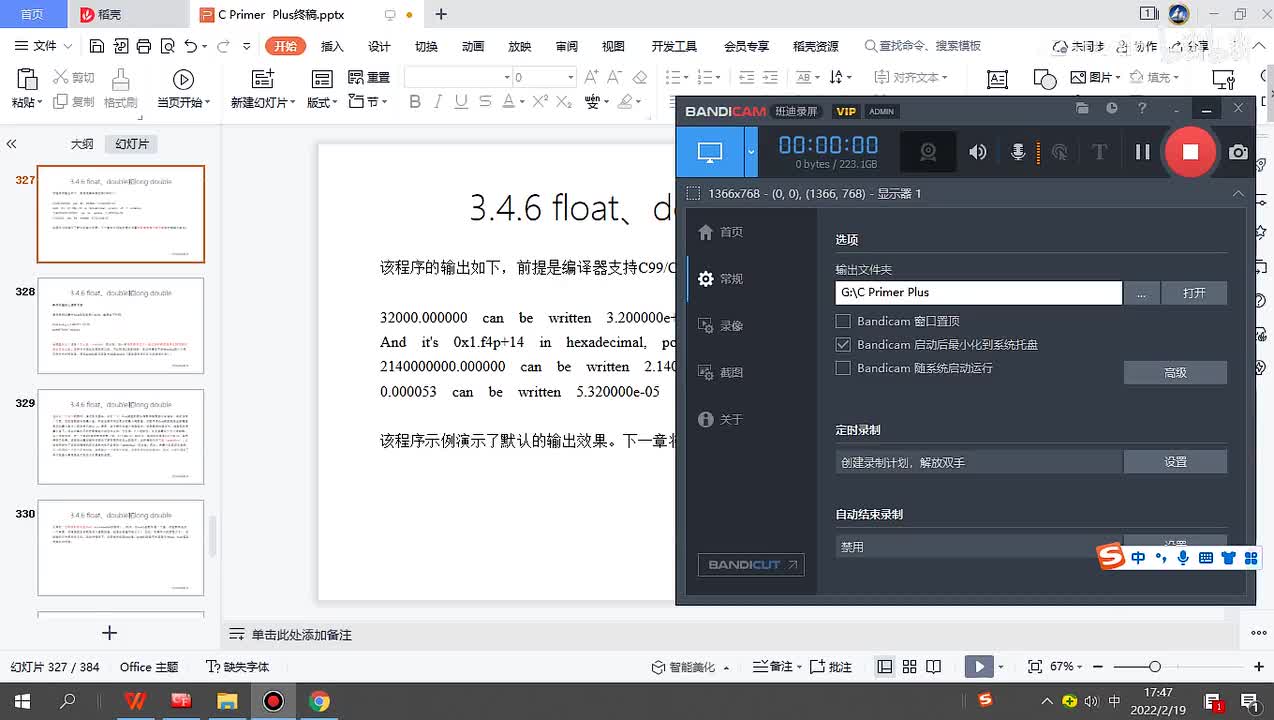Screen dimensions: 1274x720
Task: Open the Design (设计) ribbon tab
Action: 379,46
